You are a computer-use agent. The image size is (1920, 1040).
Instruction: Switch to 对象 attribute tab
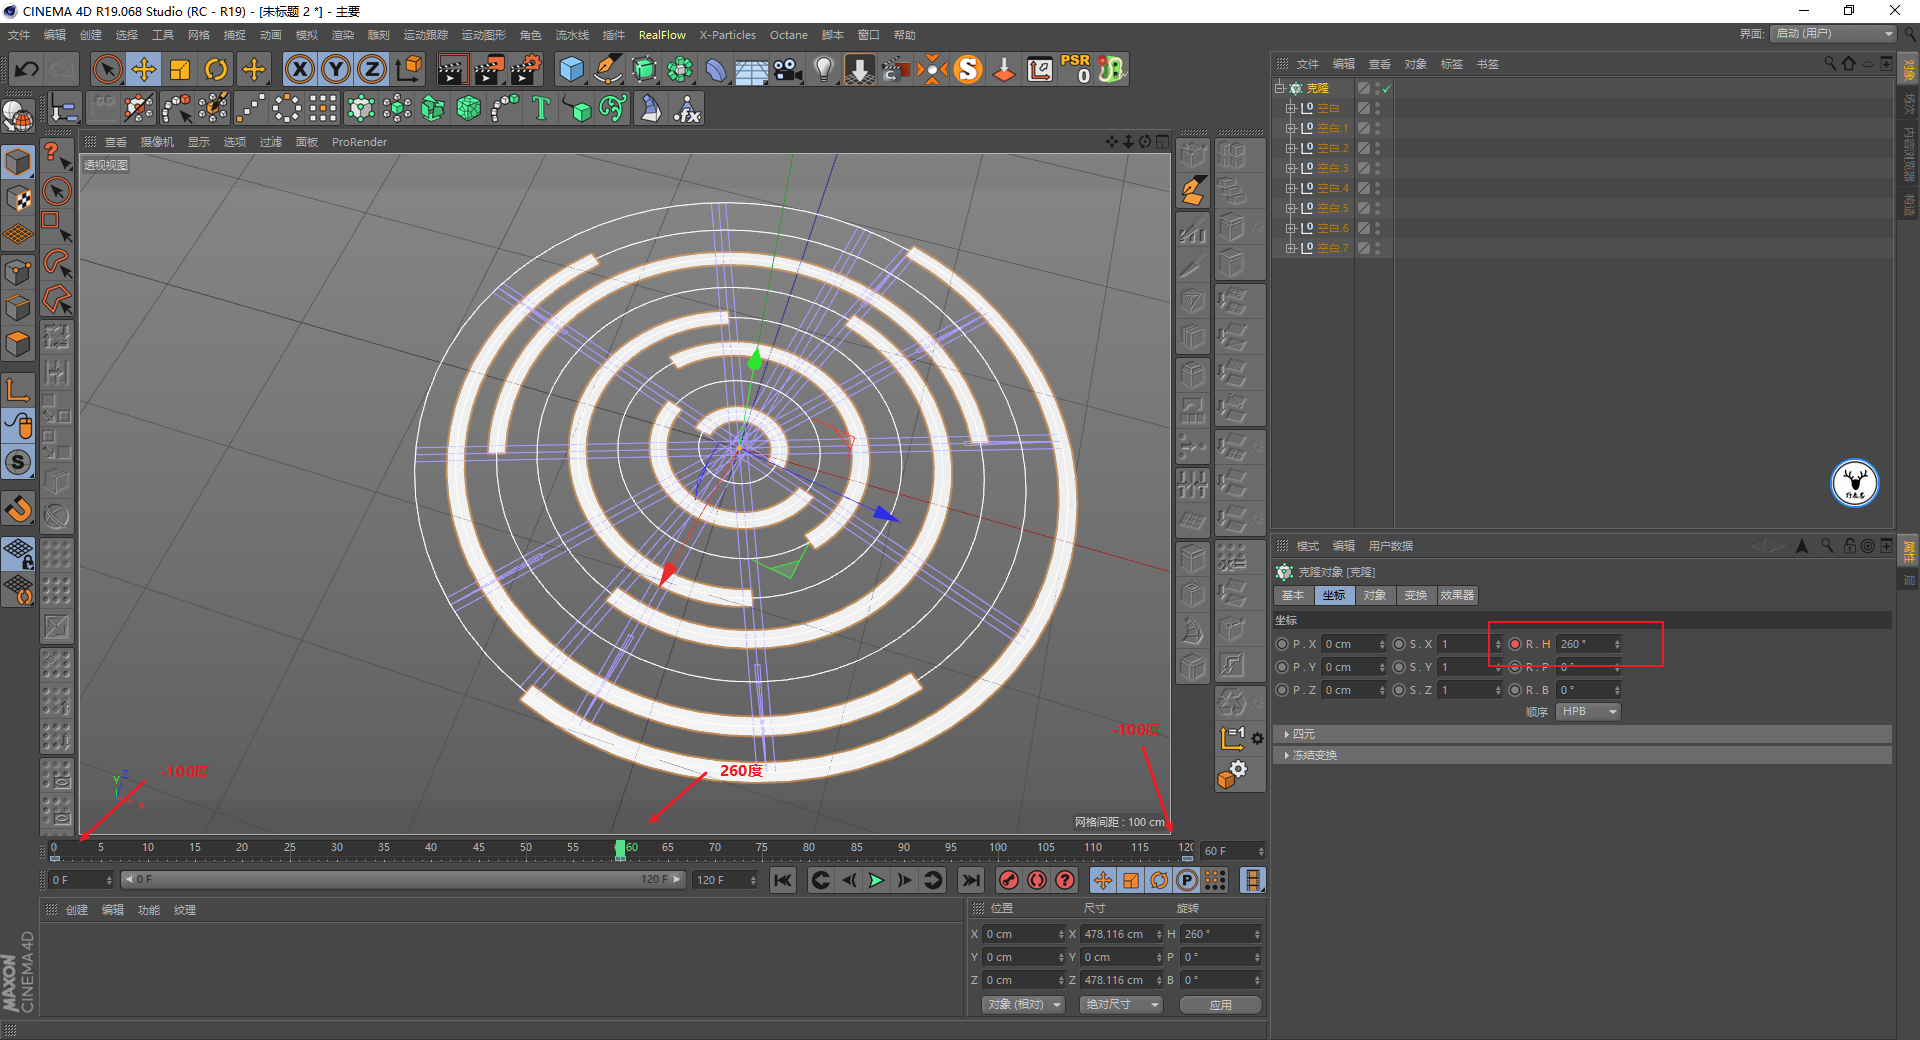tap(1375, 595)
